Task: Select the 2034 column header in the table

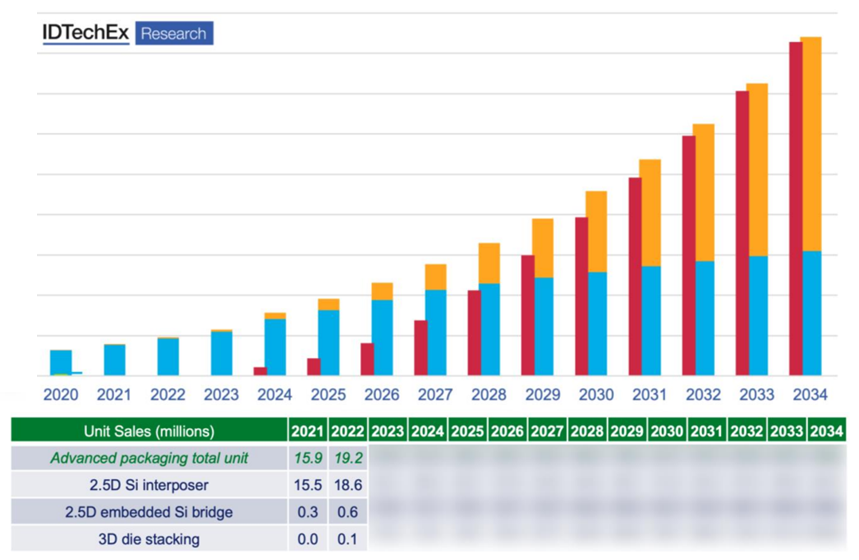Action: [x=828, y=431]
